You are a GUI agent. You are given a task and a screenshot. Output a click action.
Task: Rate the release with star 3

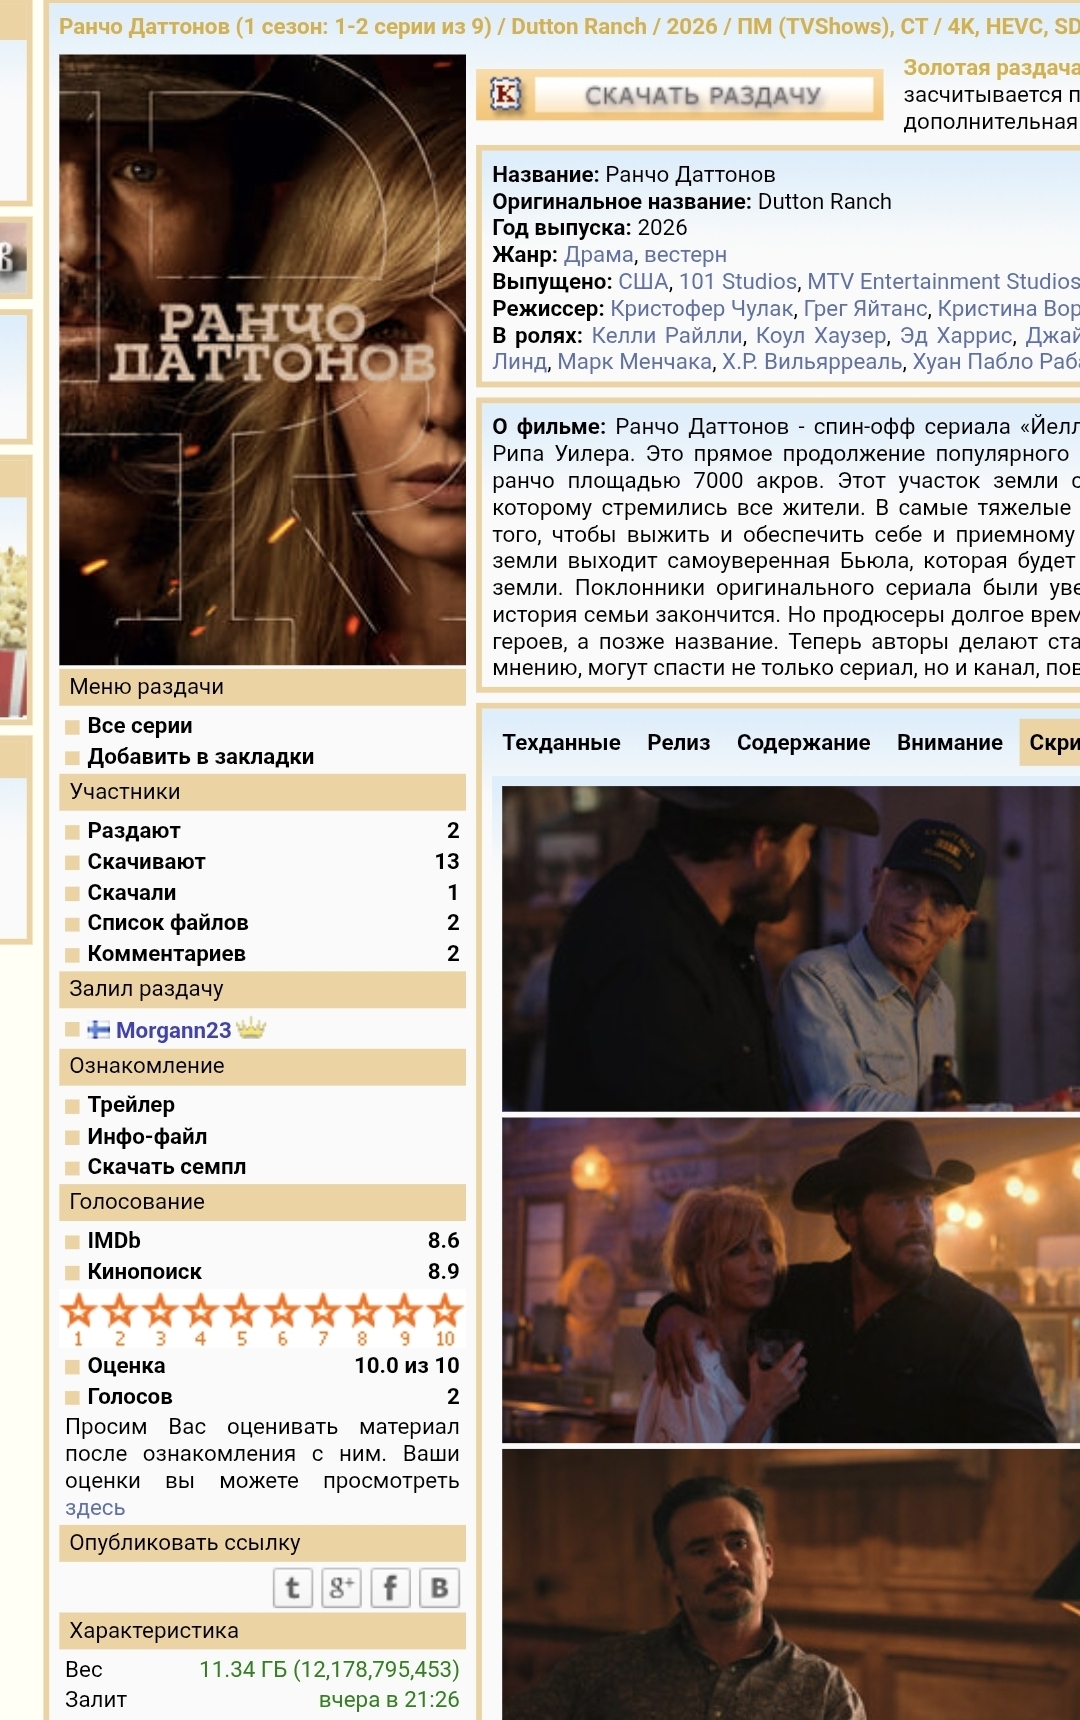[x=160, y=1319]
